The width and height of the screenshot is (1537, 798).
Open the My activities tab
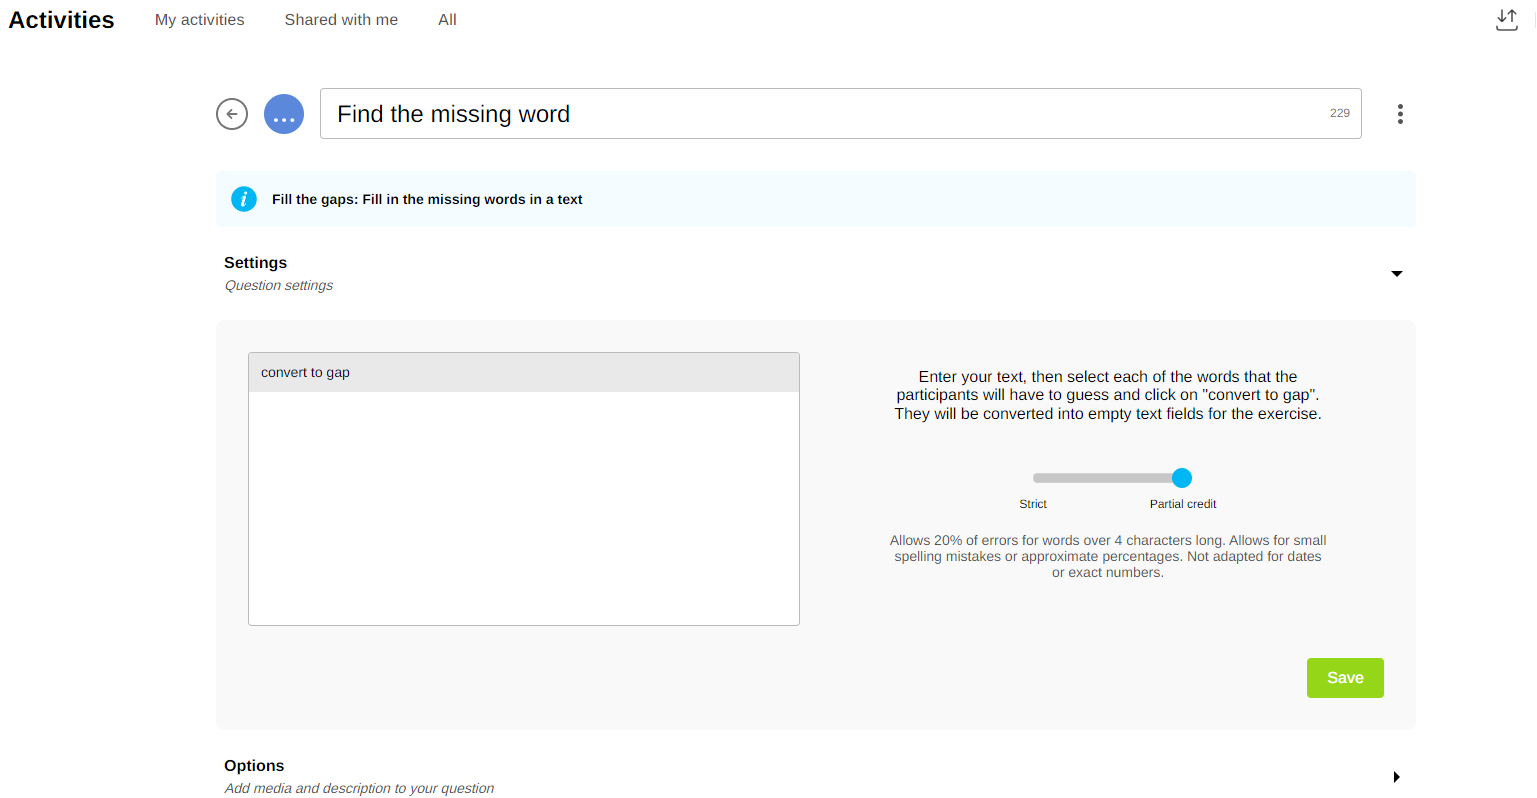(200, 20)
